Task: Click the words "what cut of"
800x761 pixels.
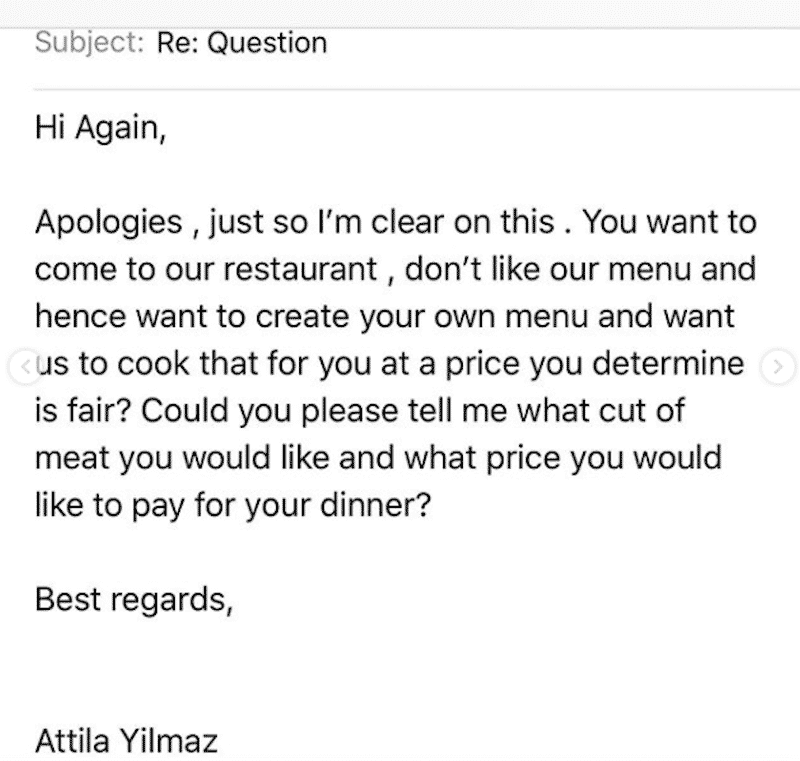Action: 601,411
